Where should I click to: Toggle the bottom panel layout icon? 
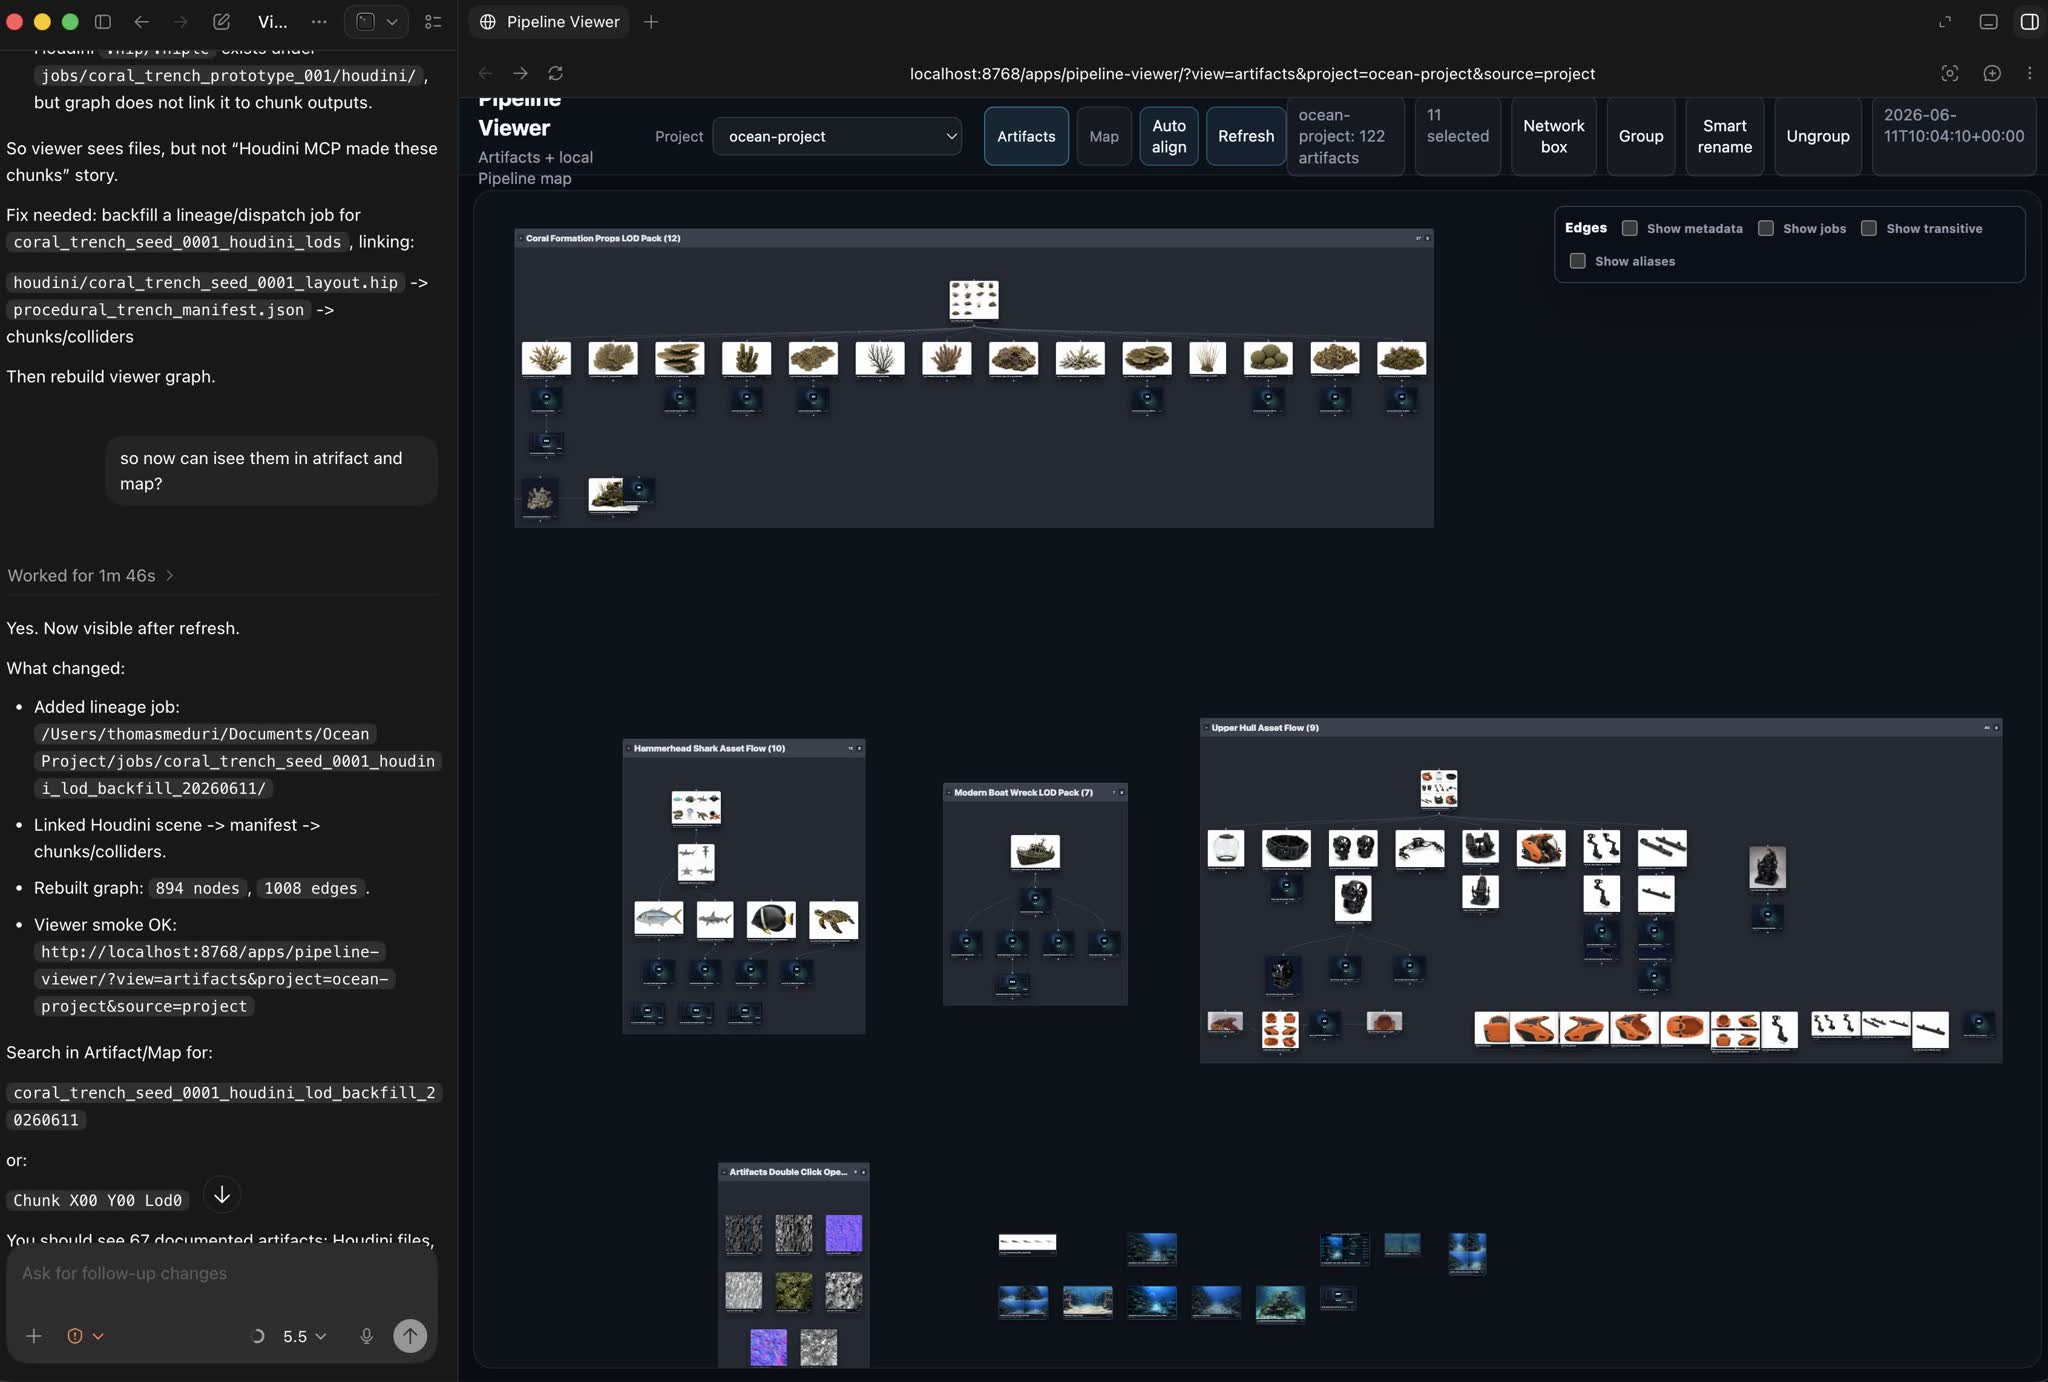pyautogui.click(x=1988, y=21)
